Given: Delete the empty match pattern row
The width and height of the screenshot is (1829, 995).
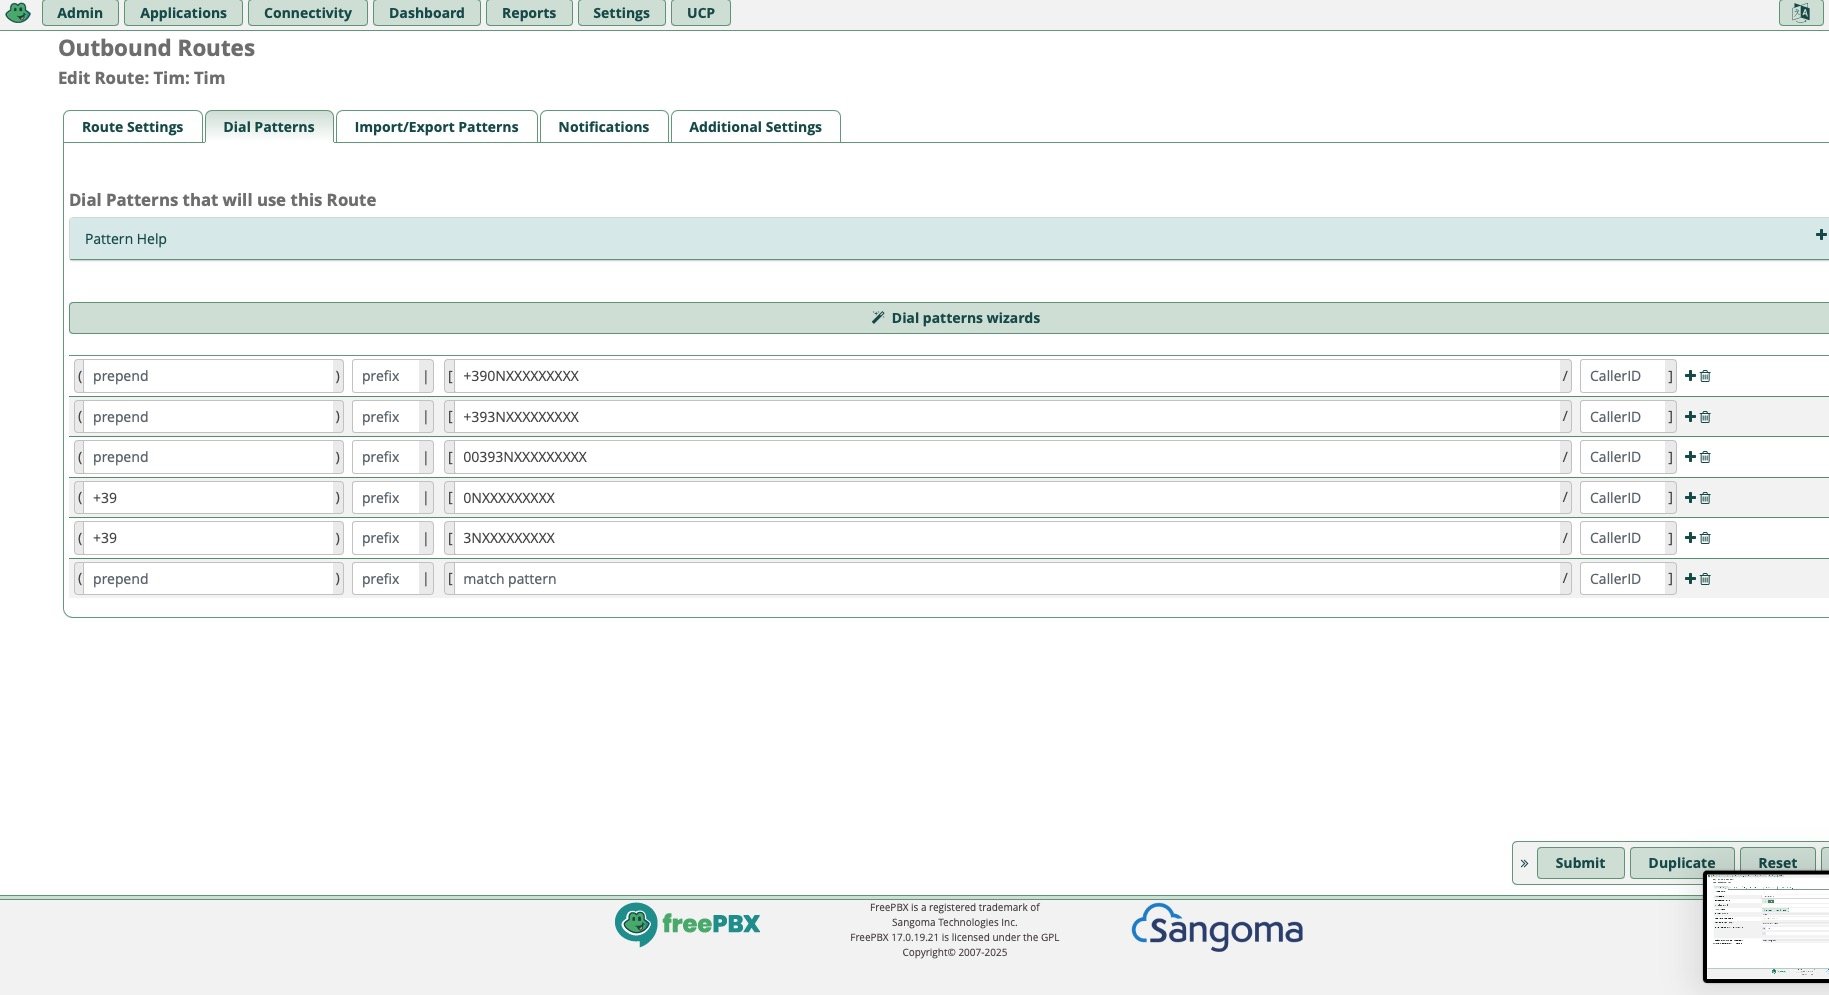Looking at the screenshot, I should [1705, 579].
